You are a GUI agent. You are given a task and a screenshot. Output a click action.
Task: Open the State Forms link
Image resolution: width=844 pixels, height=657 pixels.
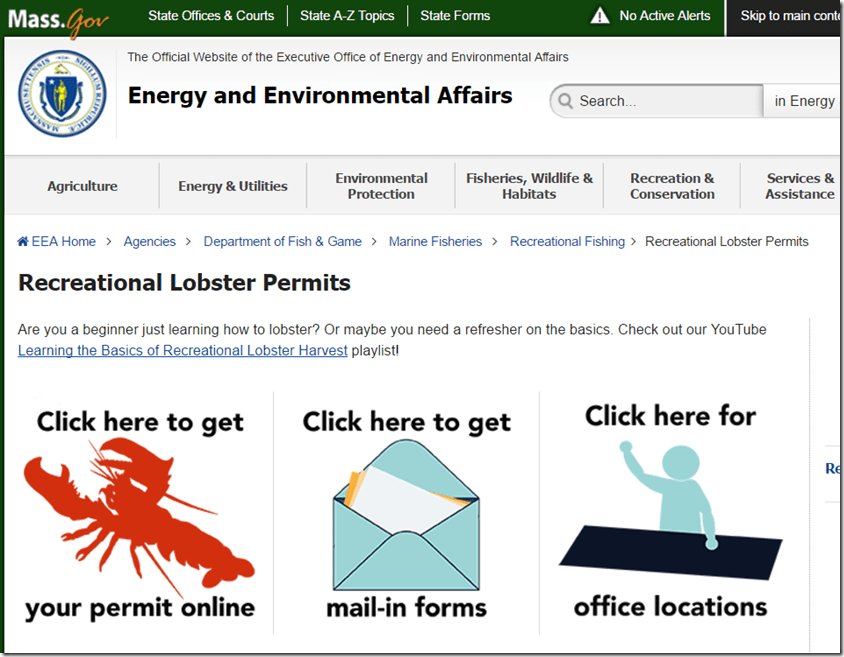(x=455, y=16)
